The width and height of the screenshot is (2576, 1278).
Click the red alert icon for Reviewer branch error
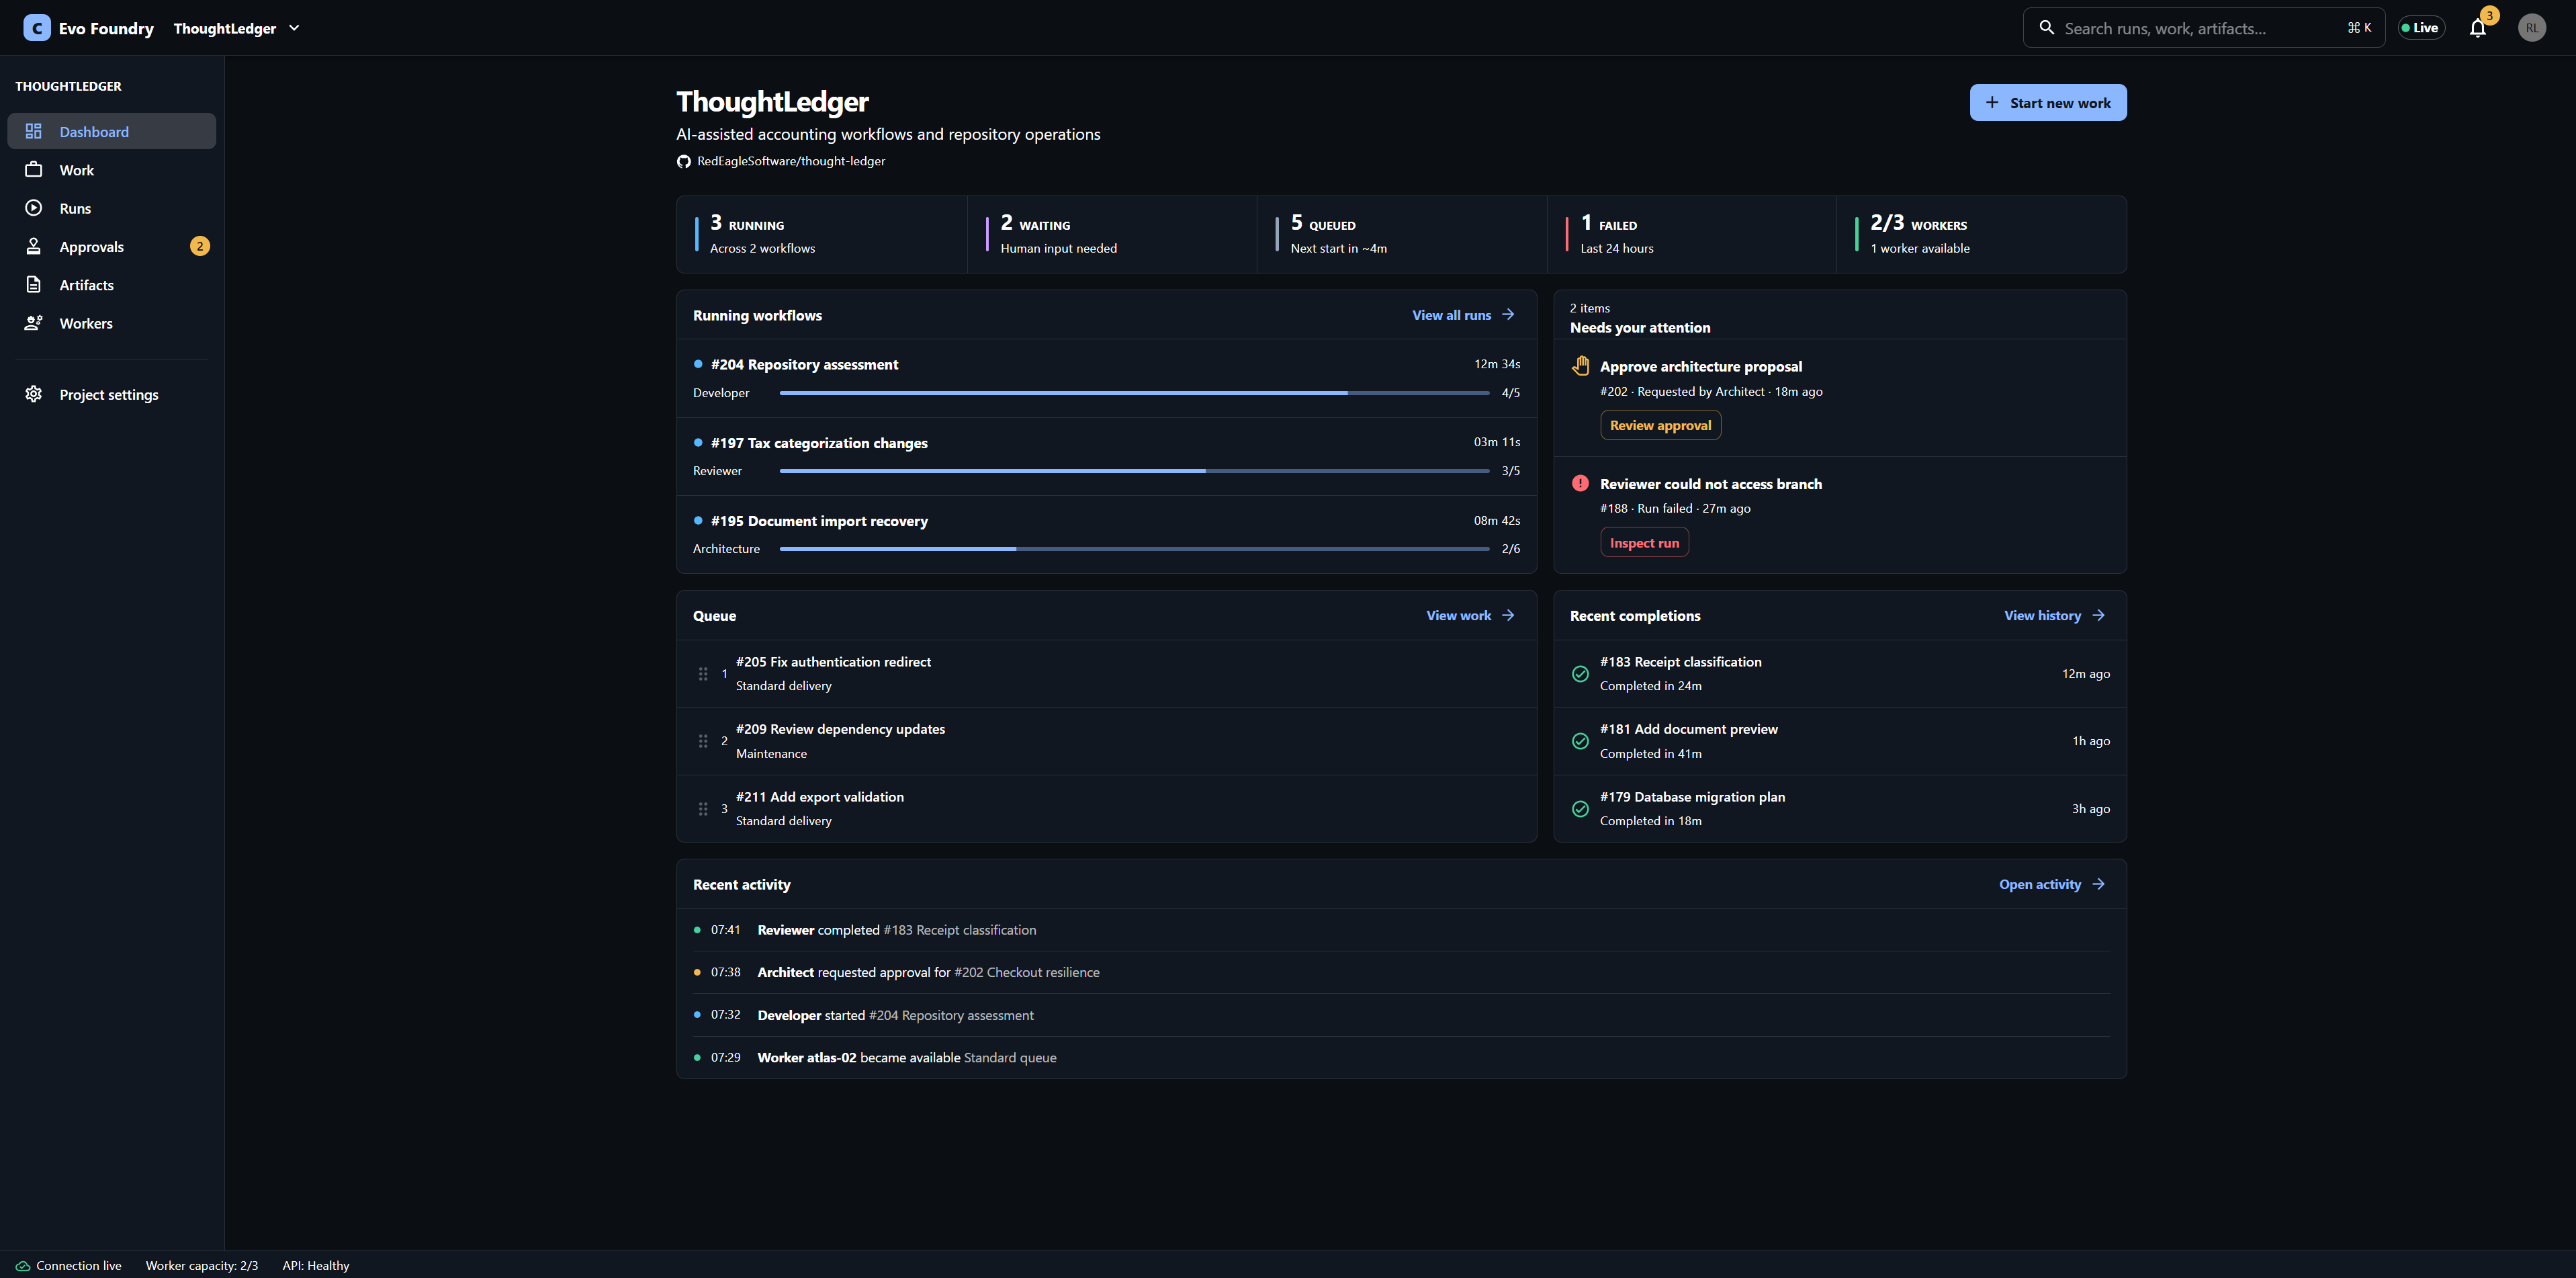[1580, 484]
